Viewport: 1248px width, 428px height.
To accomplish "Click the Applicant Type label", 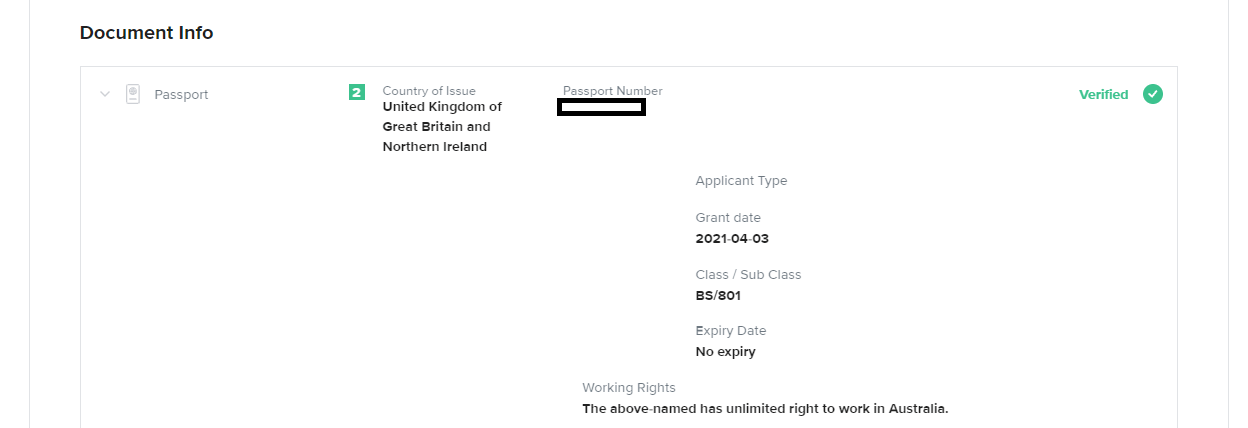I will (741, 181).
